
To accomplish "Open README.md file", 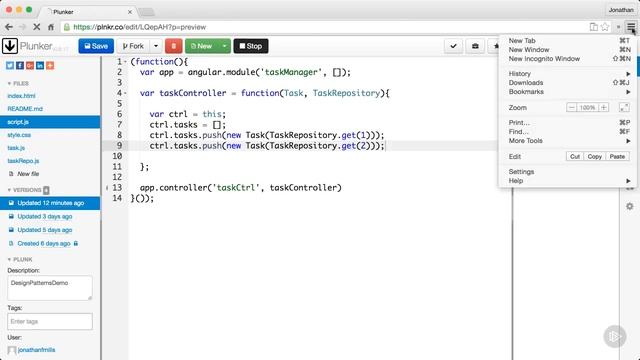I will coord(25,109).
